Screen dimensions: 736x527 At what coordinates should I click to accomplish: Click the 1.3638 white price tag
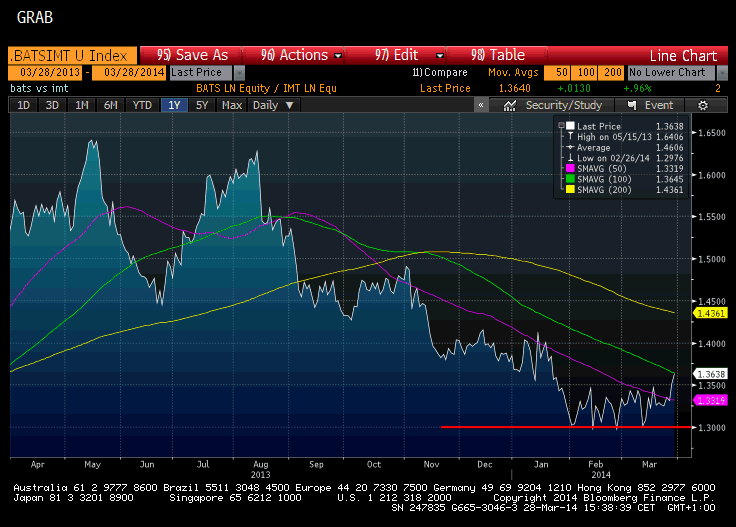tap(710, 374)
